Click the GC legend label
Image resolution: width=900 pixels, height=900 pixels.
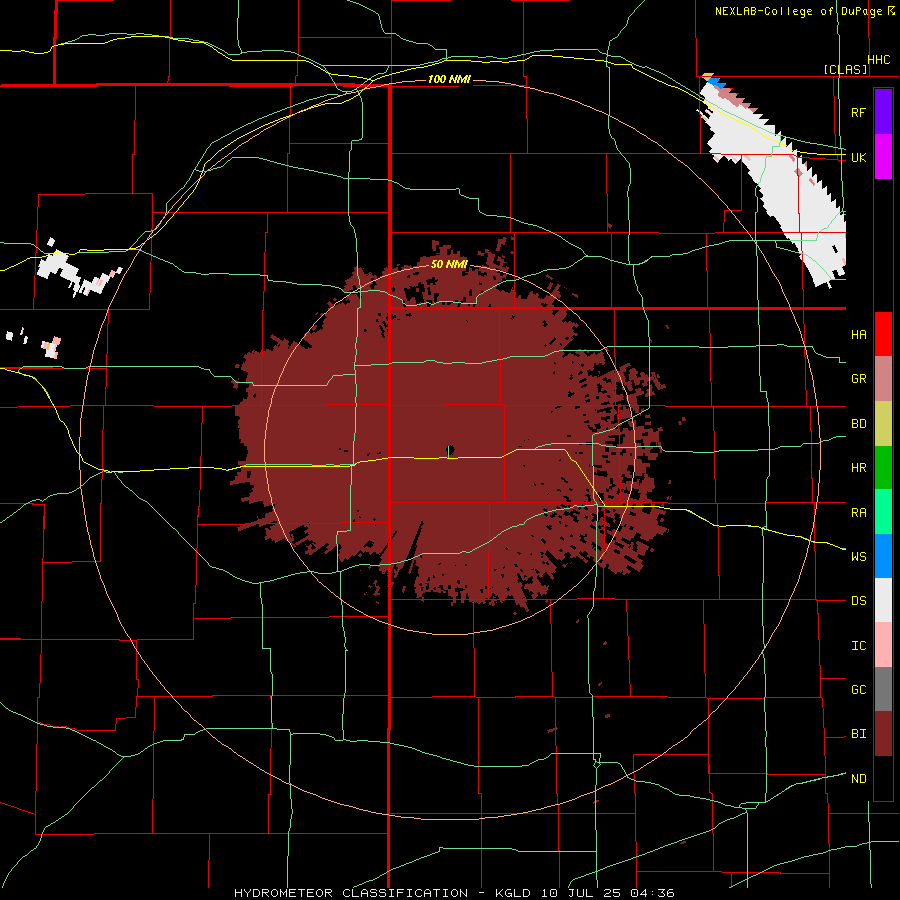pyautogui.click(x=858, y=690)
